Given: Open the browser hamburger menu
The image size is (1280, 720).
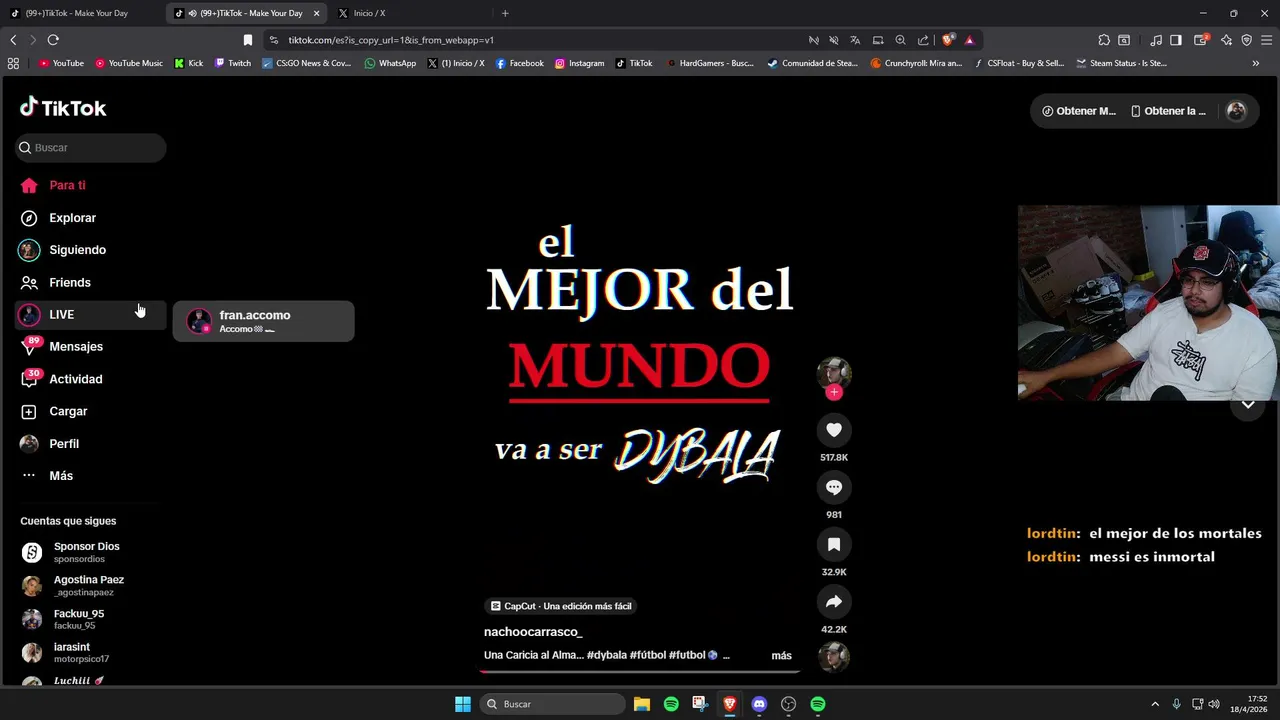Looking at the screenshot, I should [1267, 40].
